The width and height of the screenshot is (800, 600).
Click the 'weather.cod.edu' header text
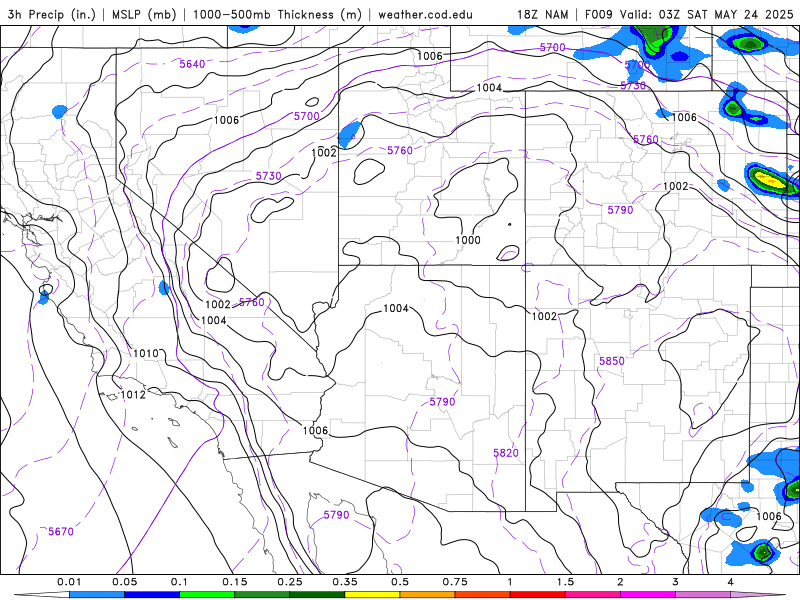[426, 14]
